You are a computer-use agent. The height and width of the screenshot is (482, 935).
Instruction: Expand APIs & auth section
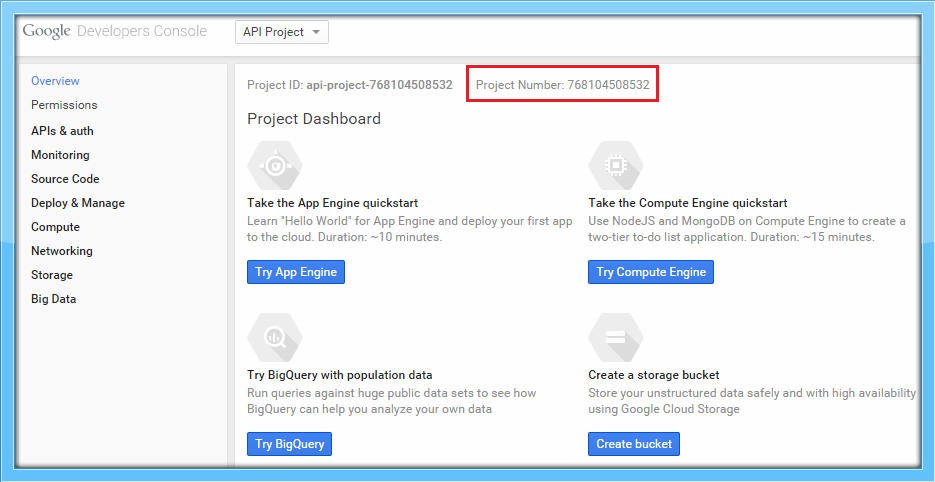(63, 131)
